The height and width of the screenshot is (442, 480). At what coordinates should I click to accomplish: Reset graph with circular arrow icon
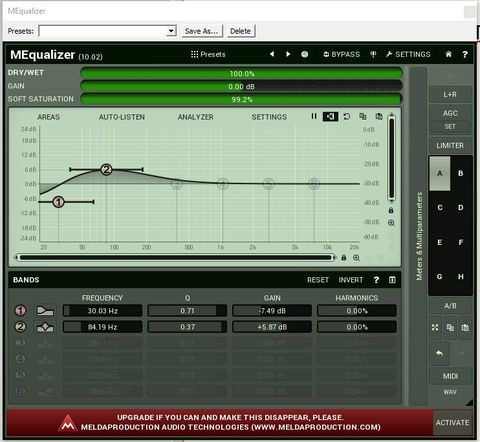click(347, 116)
